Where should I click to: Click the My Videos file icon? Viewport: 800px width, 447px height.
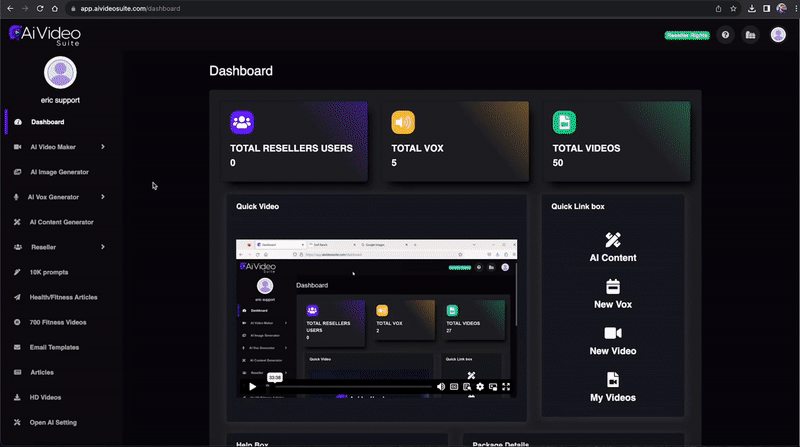point(613,380)
